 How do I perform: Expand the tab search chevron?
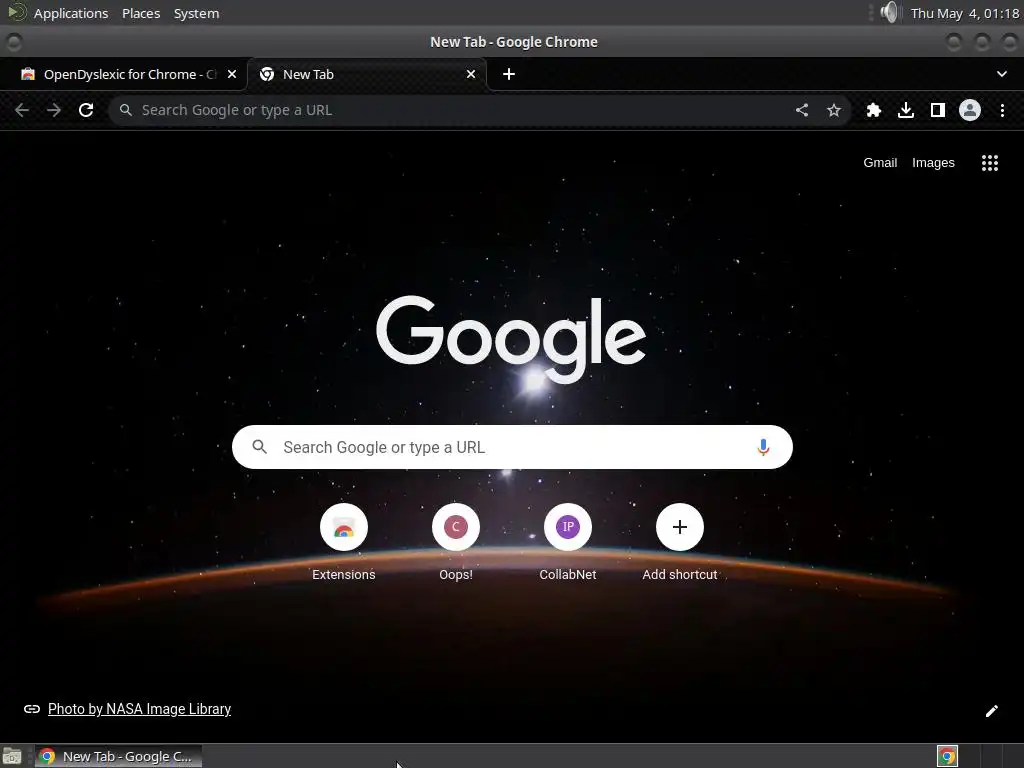click(x=1002, y=74)
